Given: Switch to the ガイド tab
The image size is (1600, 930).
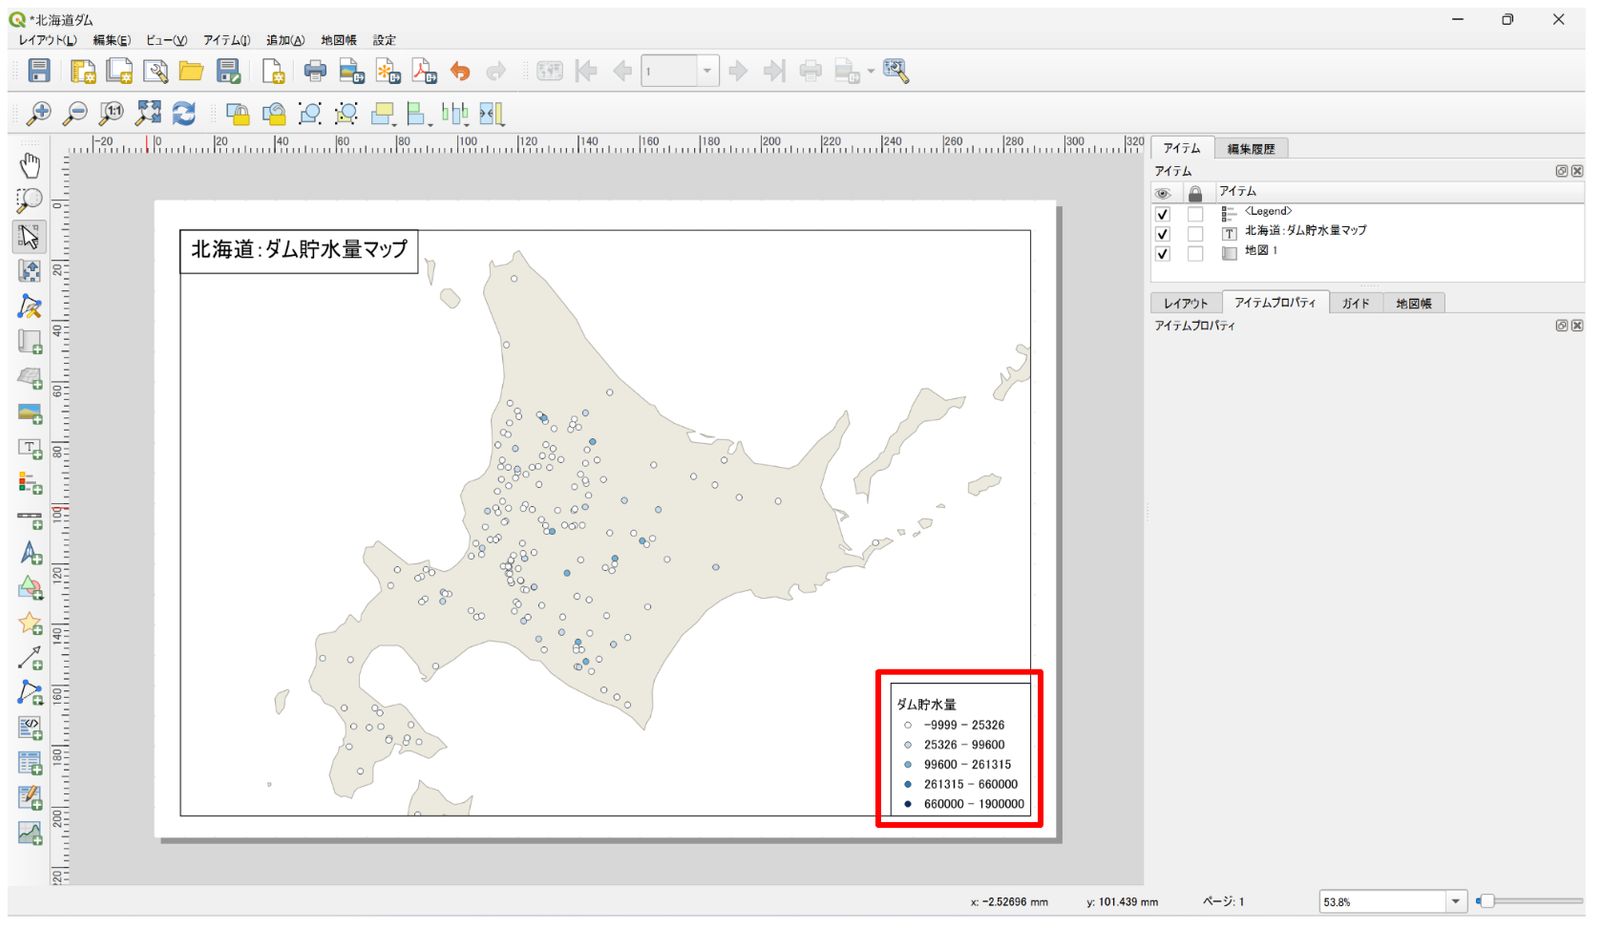Looking at the screenshot, I should click(x=1356, y=303).
